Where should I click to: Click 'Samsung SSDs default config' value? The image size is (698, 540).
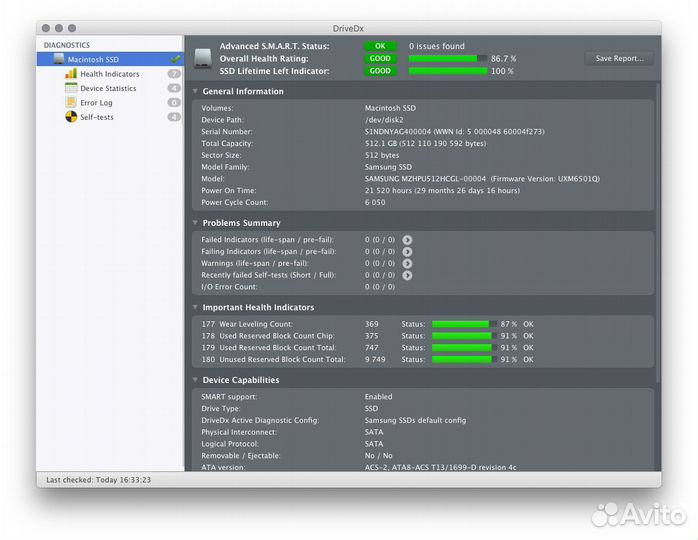(x=415, y=420)
